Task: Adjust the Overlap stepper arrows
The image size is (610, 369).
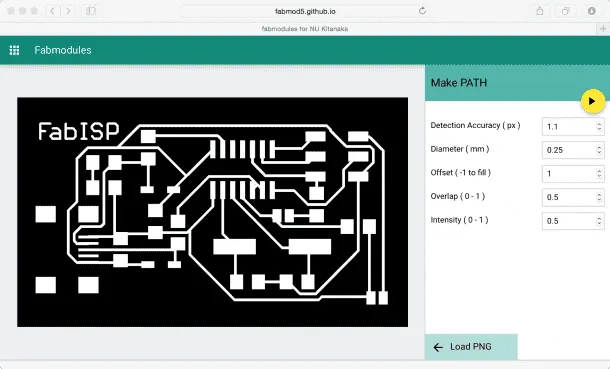Action: click(599, 198)
